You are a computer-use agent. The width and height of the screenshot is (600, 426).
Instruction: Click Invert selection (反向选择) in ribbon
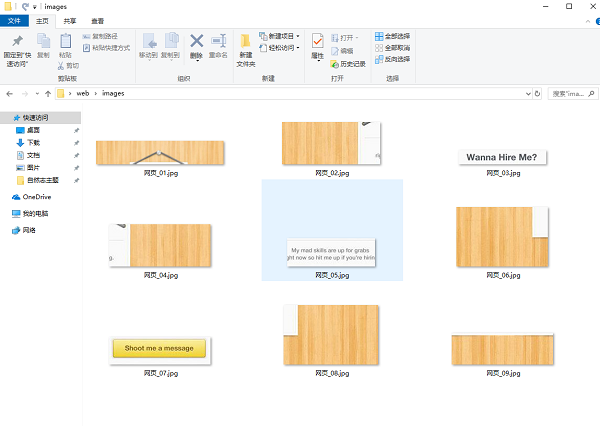pyautogui.click(x=397, y=59)
